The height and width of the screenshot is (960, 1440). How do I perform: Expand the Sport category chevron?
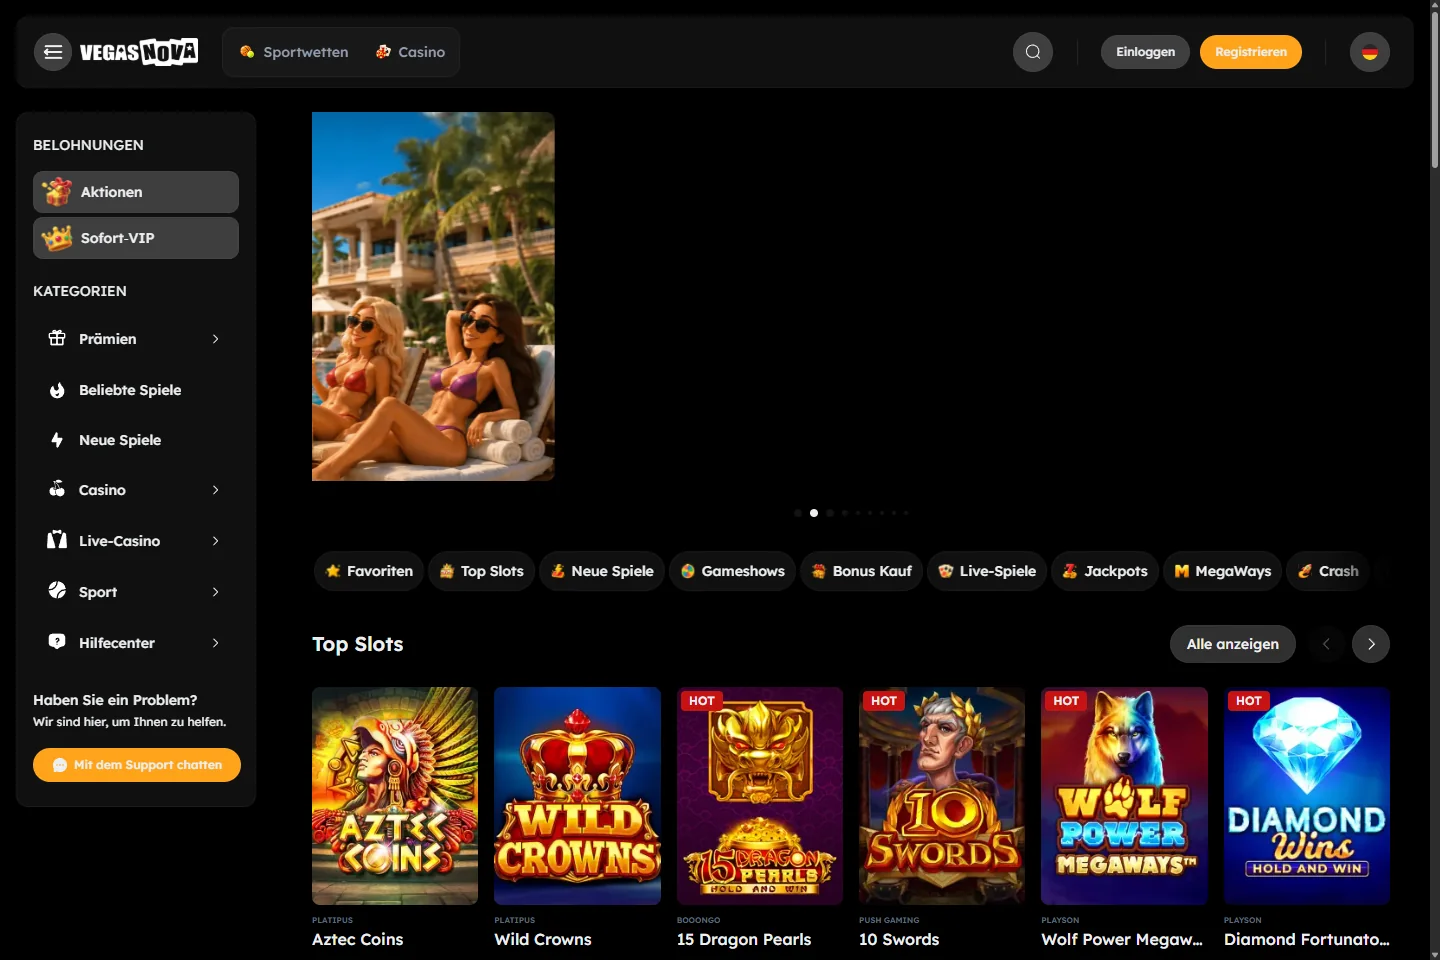pos(215,592)
